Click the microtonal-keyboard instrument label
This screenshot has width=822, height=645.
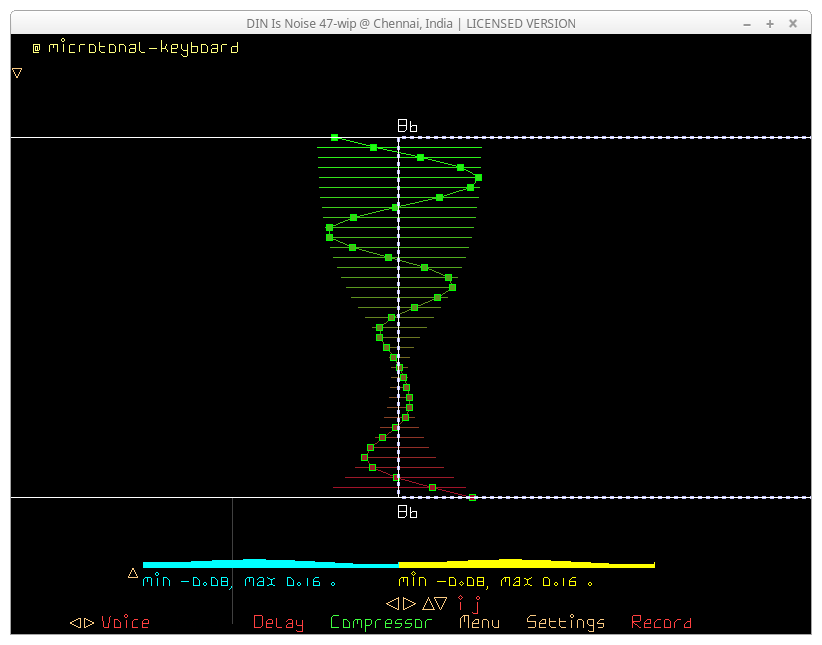(x=143, y=47)
